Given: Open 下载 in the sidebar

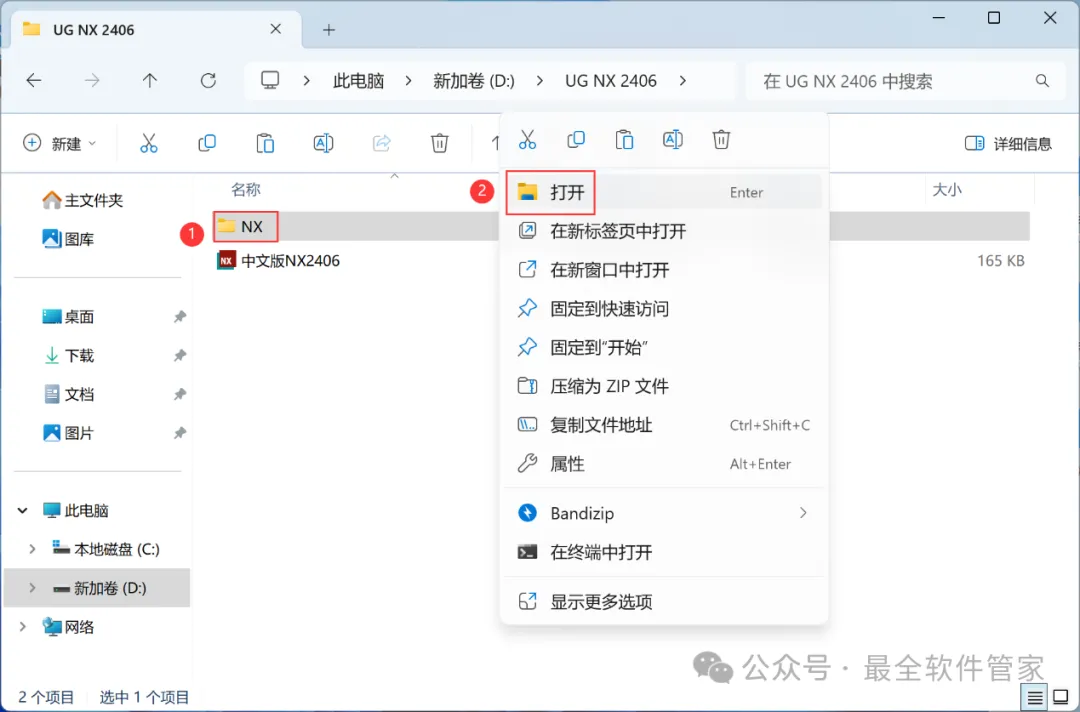Looking at the screenshot, I should click(68, 355).
